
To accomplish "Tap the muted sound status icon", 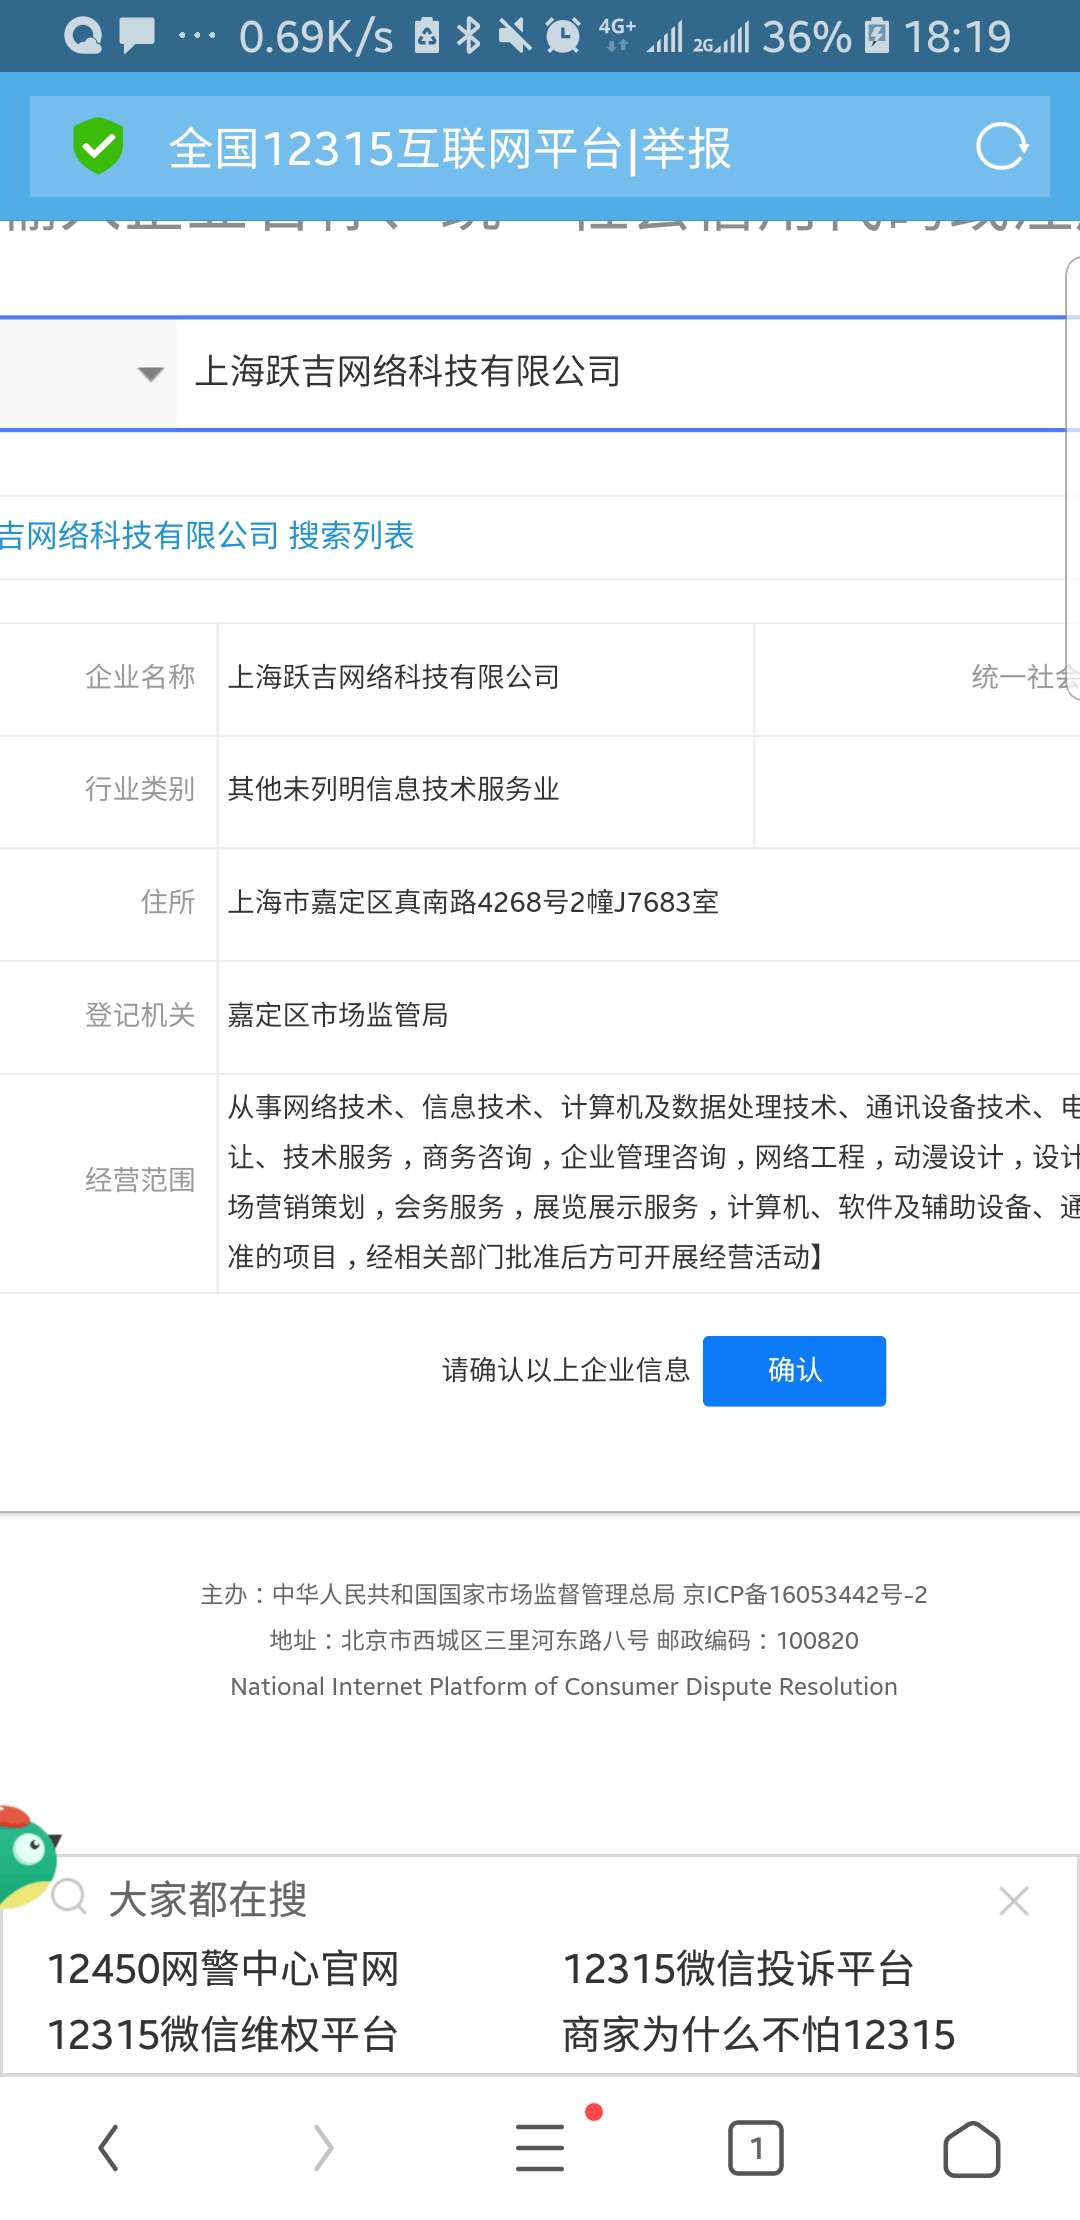I will click(515, 36).
